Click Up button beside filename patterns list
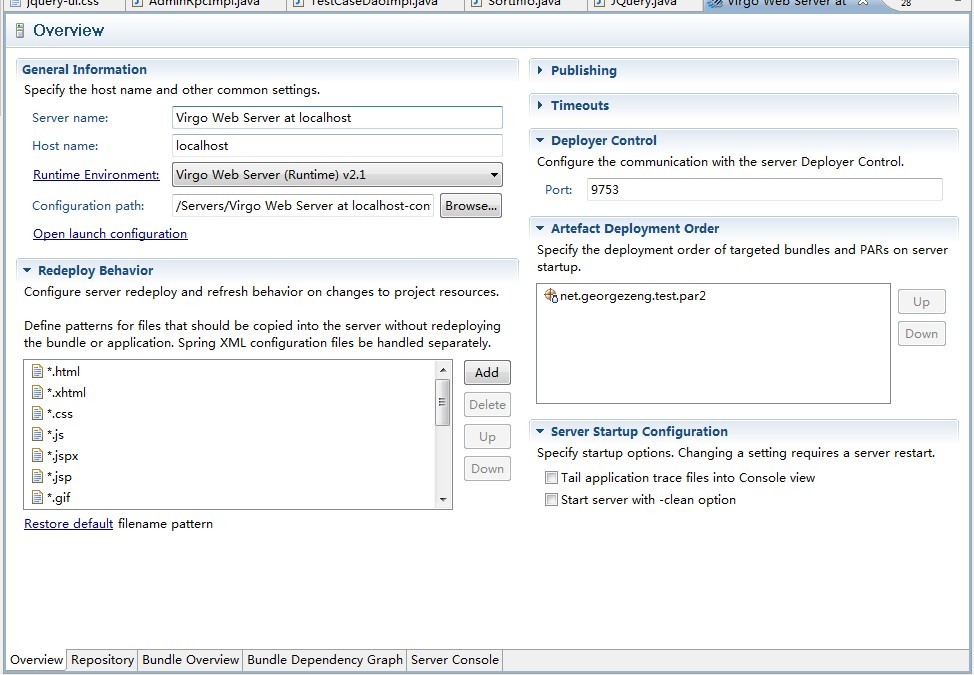Screen dimensions: 974x675 [x=487, y=437]
